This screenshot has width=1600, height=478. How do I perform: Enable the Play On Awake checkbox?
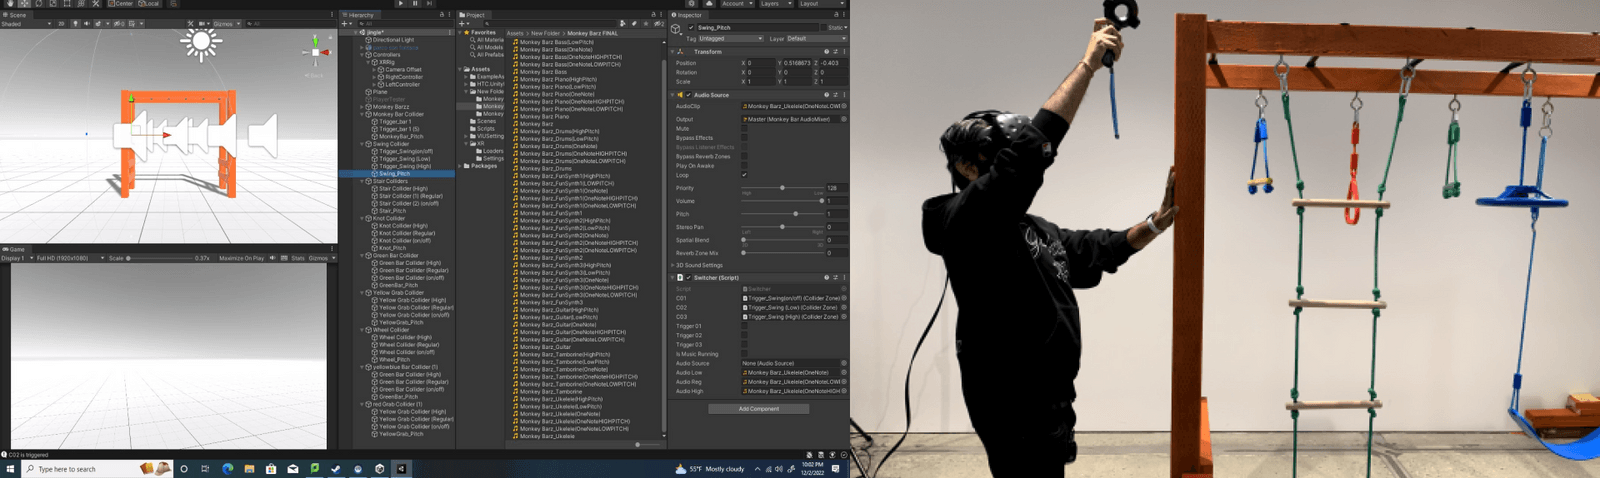(744, 166)
